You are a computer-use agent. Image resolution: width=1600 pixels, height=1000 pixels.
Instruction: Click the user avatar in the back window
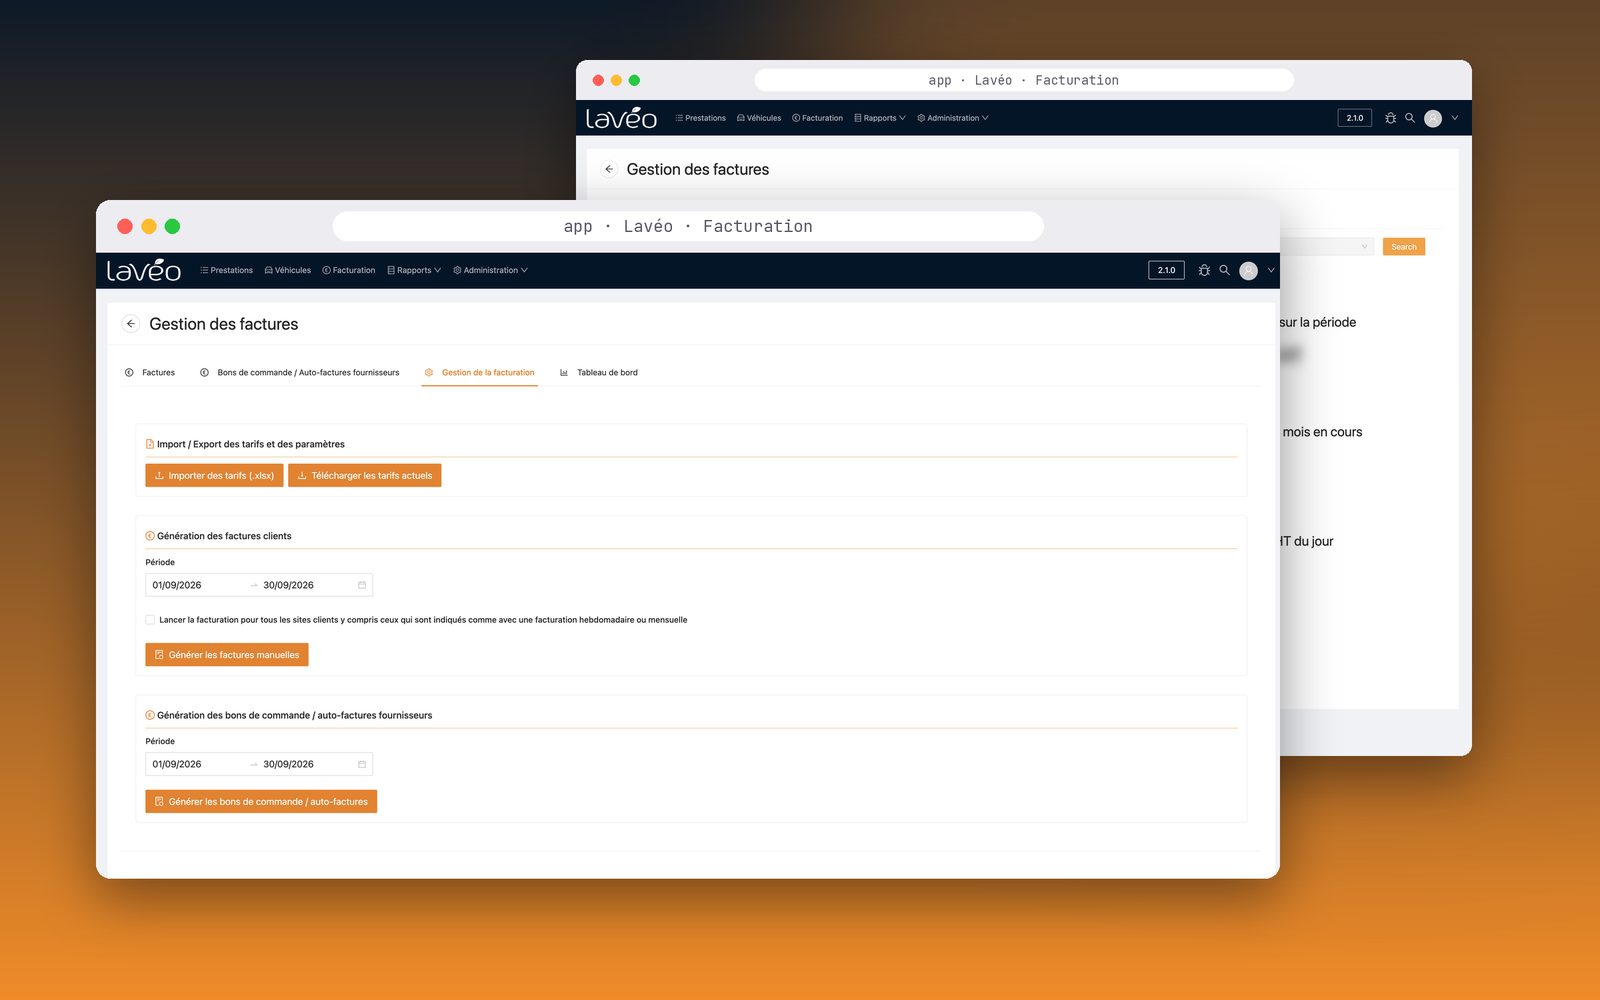click(1433, 118)
